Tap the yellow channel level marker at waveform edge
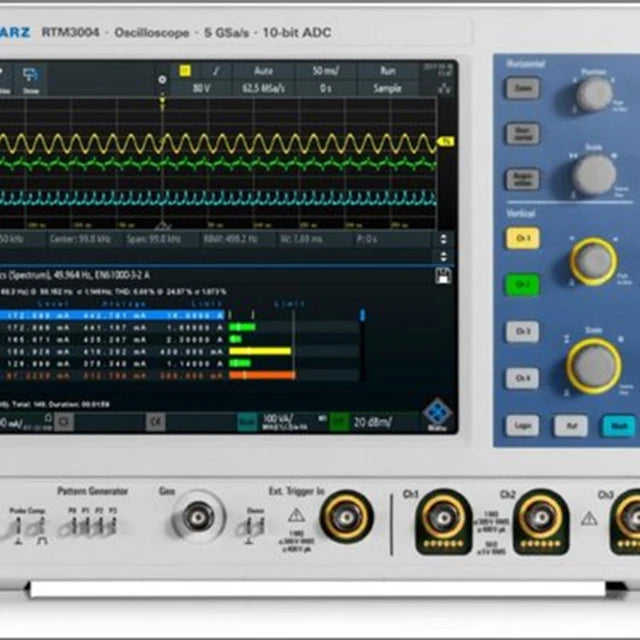Screen dimensions: 640x640 (446, 142)
